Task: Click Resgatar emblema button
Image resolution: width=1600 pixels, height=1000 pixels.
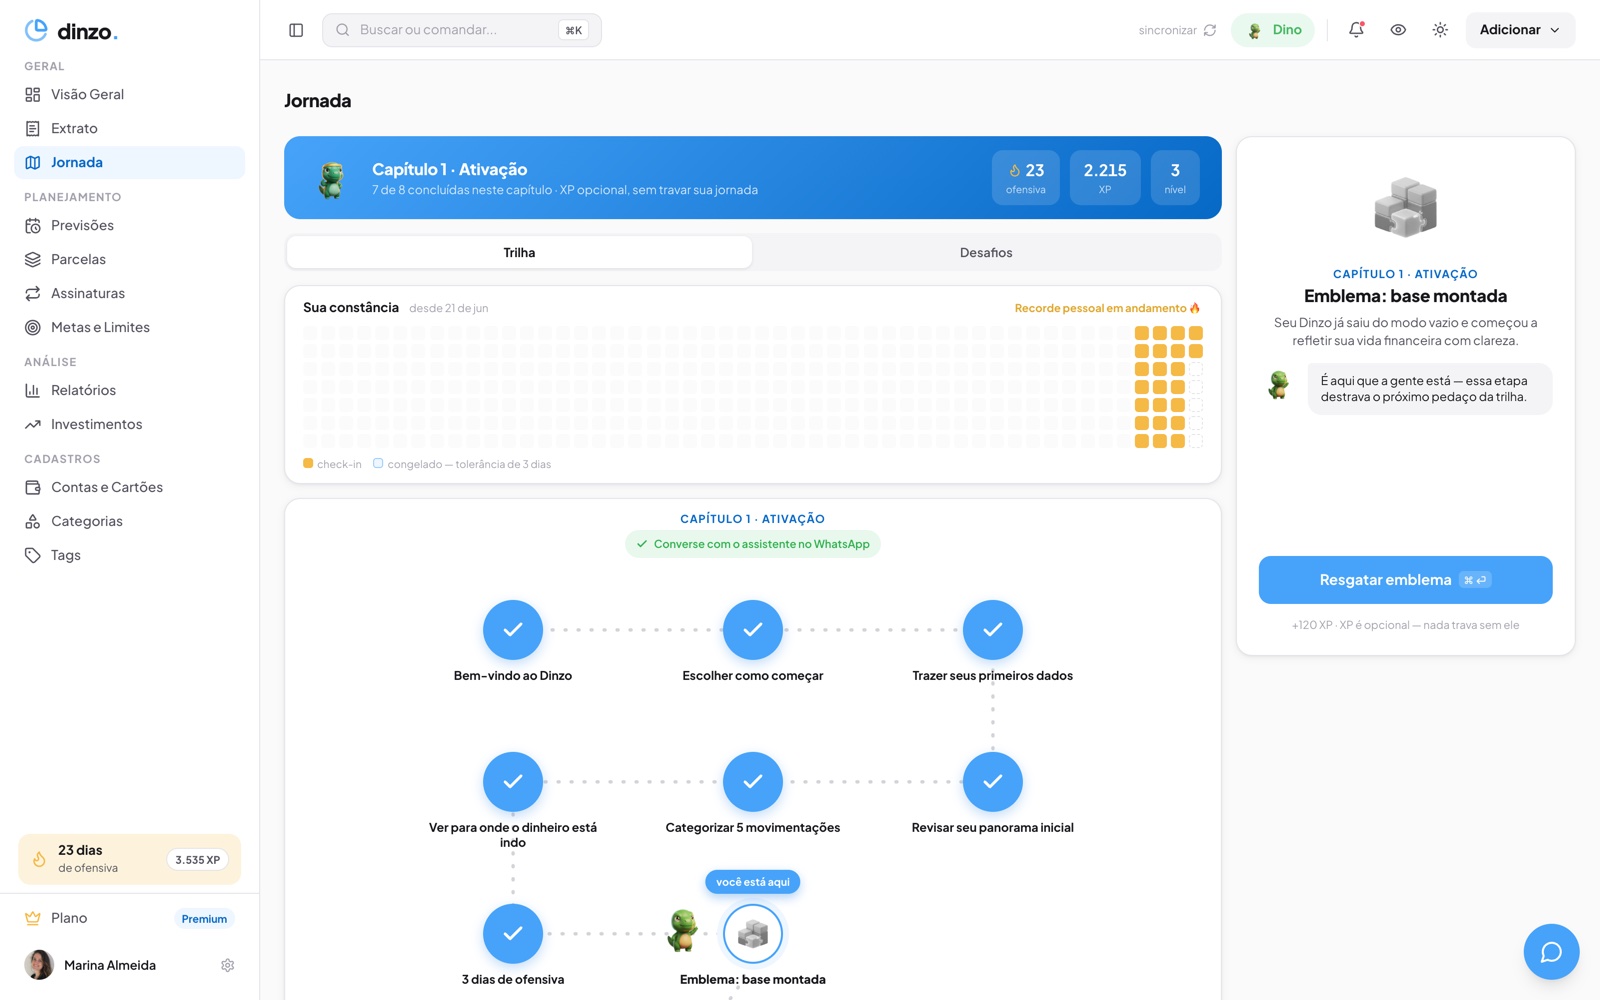Action: tap(1405, 580)
